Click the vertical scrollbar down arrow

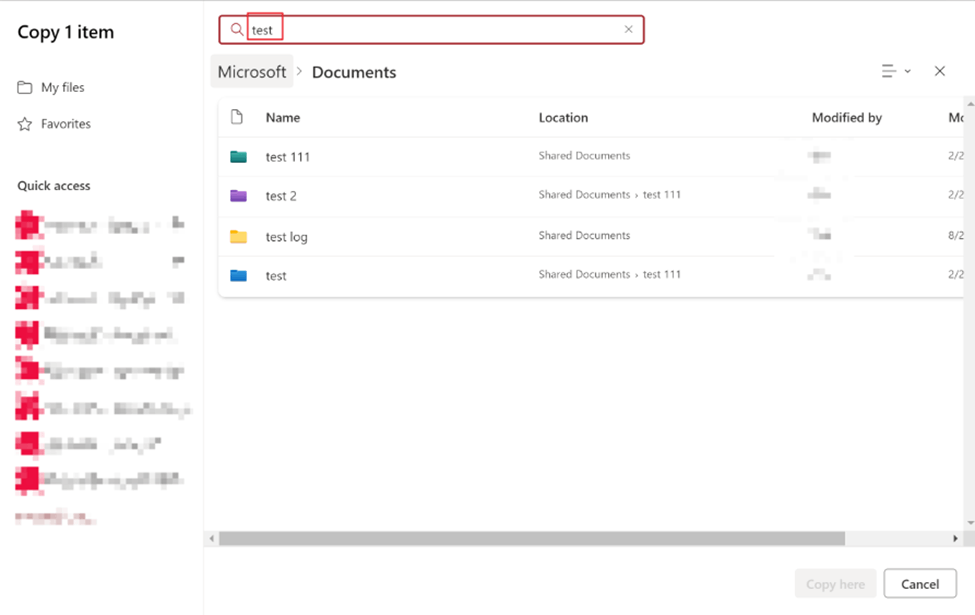coord(970,523)
